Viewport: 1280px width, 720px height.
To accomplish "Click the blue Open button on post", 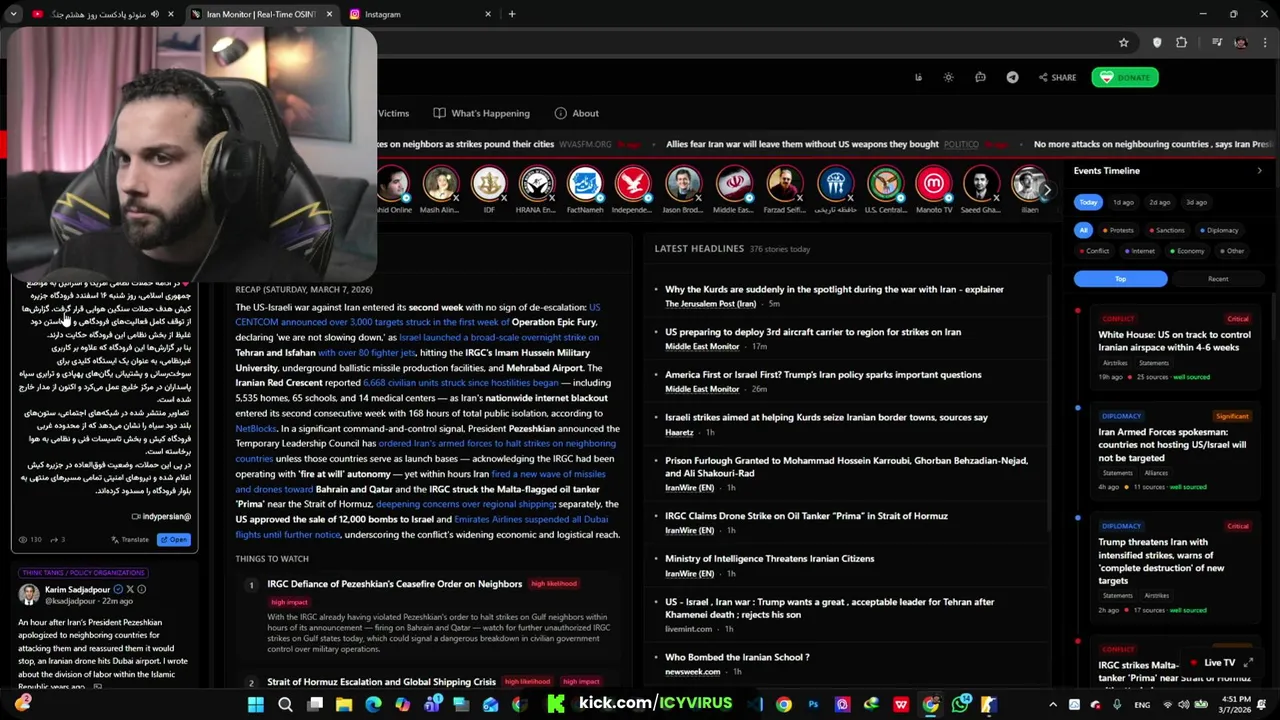I will pyautogui.click(x=174, y=540).
